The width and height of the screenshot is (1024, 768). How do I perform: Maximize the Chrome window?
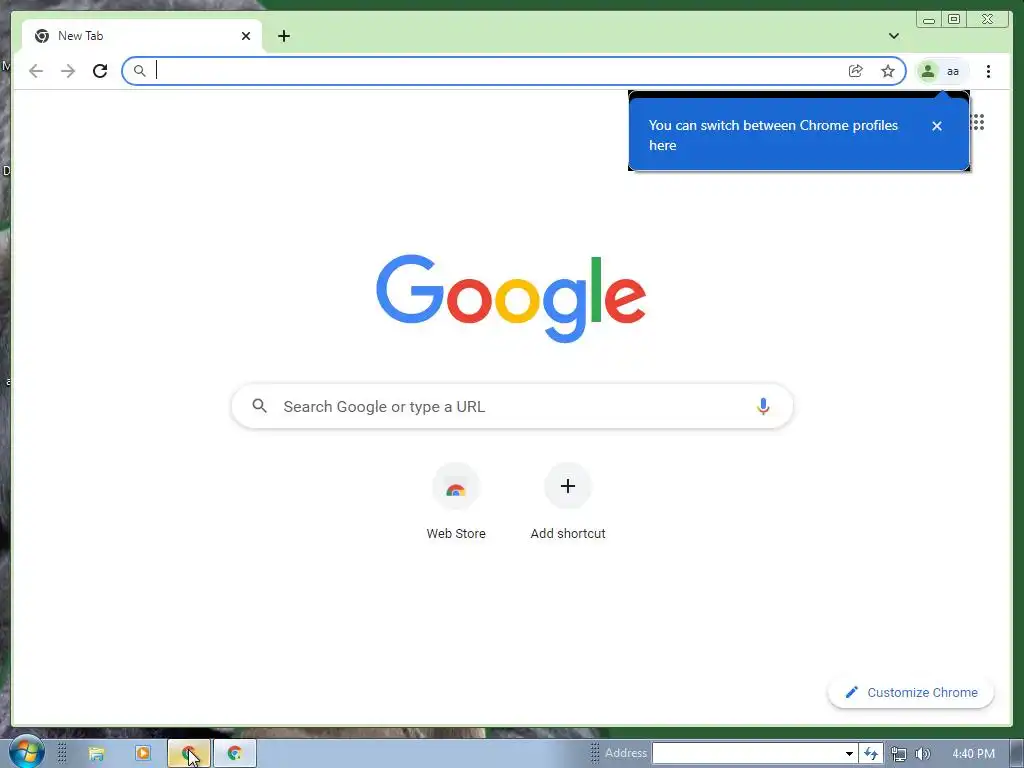pos(954,19)
